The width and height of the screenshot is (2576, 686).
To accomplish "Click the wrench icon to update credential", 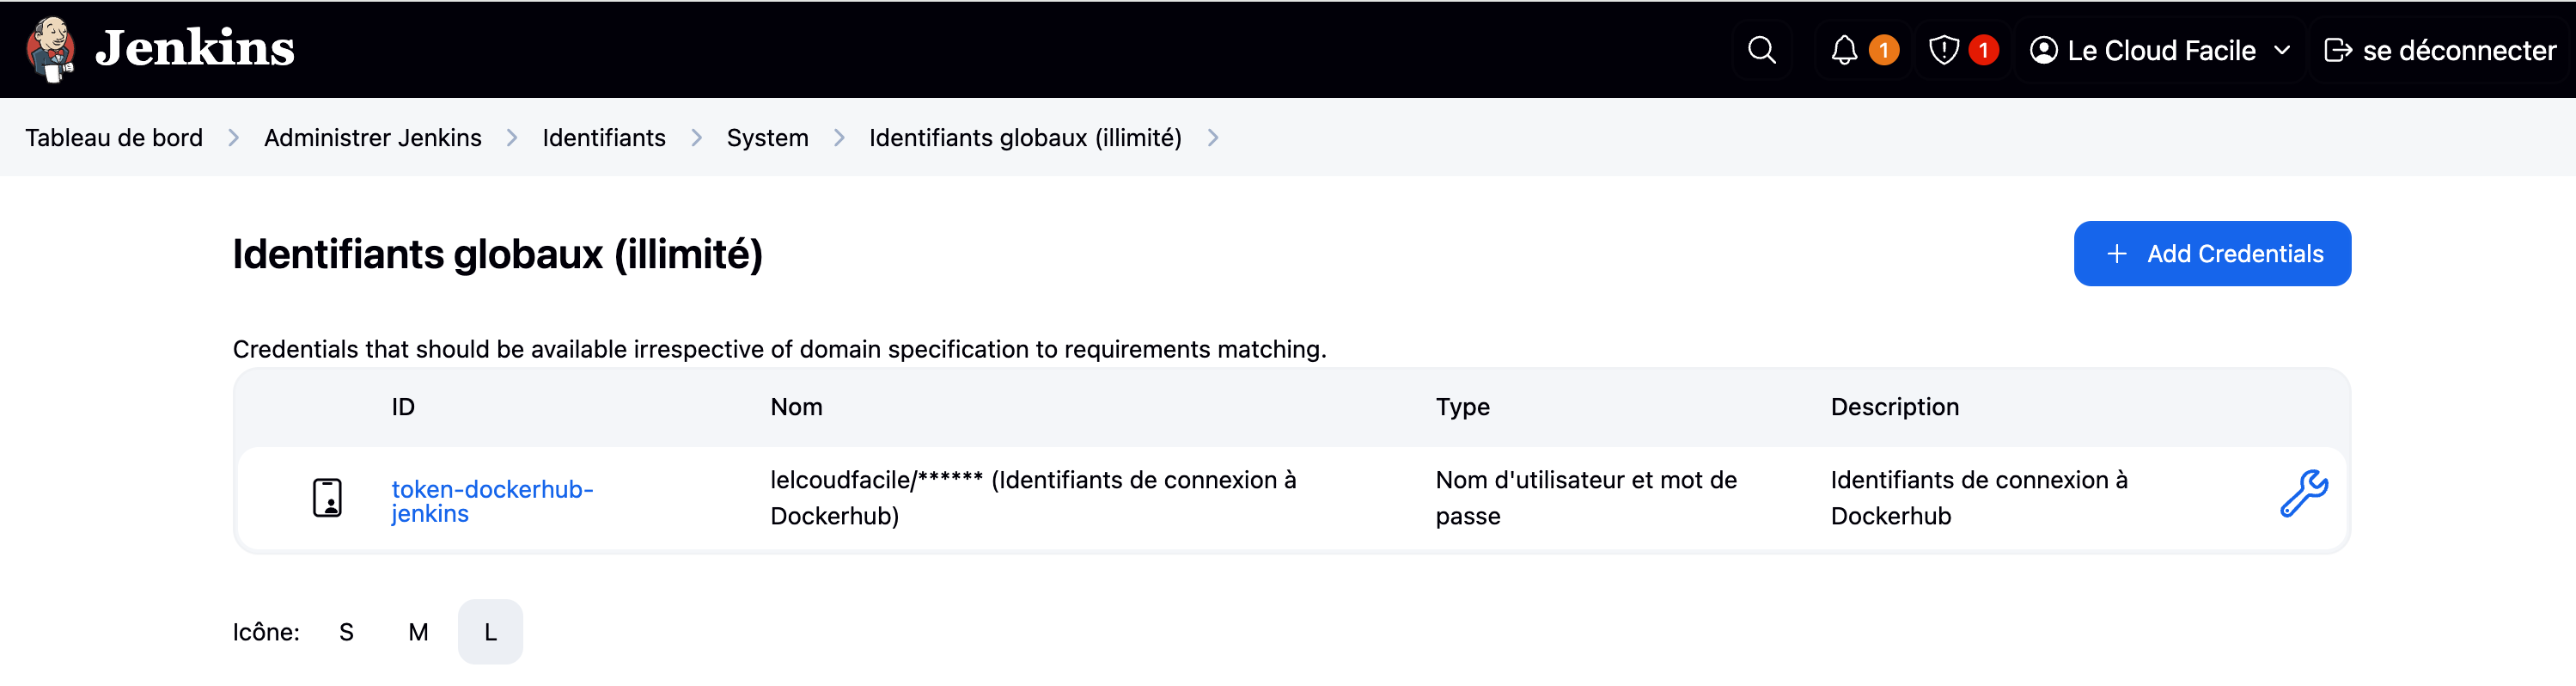I will pyautogui.click(x=2303, y=494).
